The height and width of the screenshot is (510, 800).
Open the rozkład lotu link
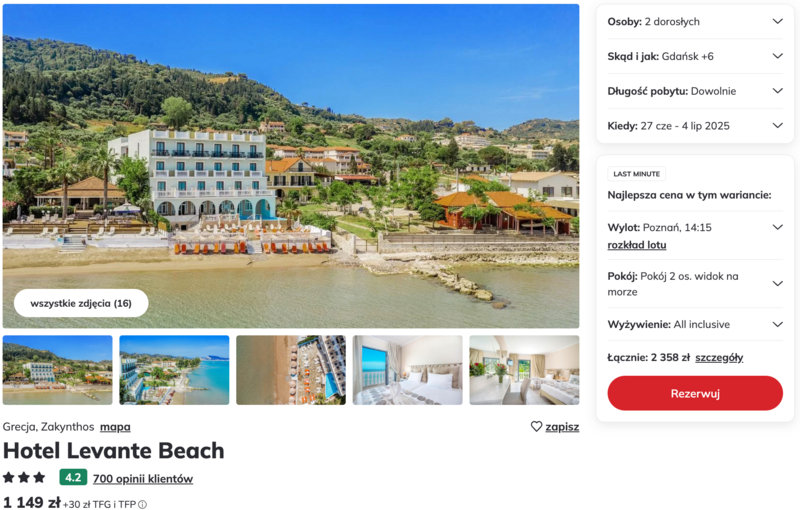coord(637,245)
